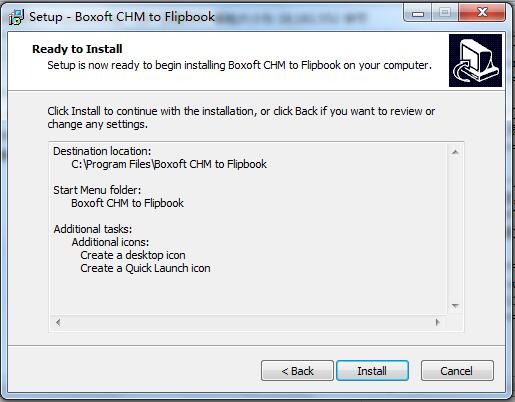515x402 pixels.
Task: Click the horizontal scrollbar track in summary box
Action: [248, 322]
